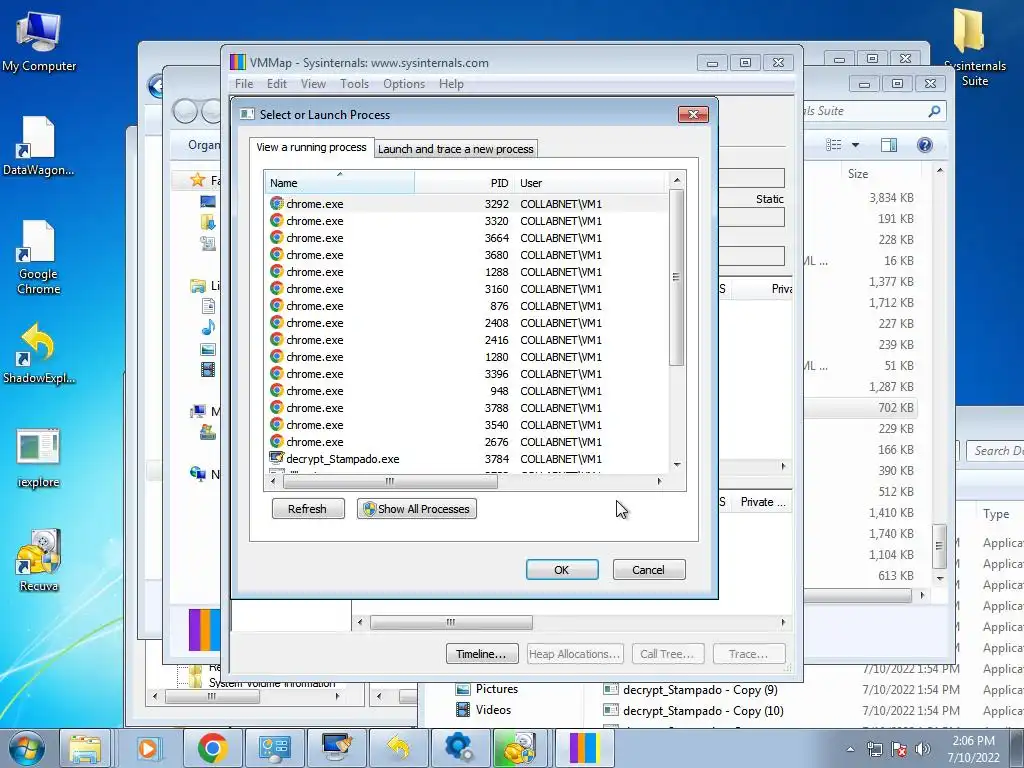The width and height of the screenshot is (1024, 768).
Task: Open the VMMap File menu
Action: 244,84
